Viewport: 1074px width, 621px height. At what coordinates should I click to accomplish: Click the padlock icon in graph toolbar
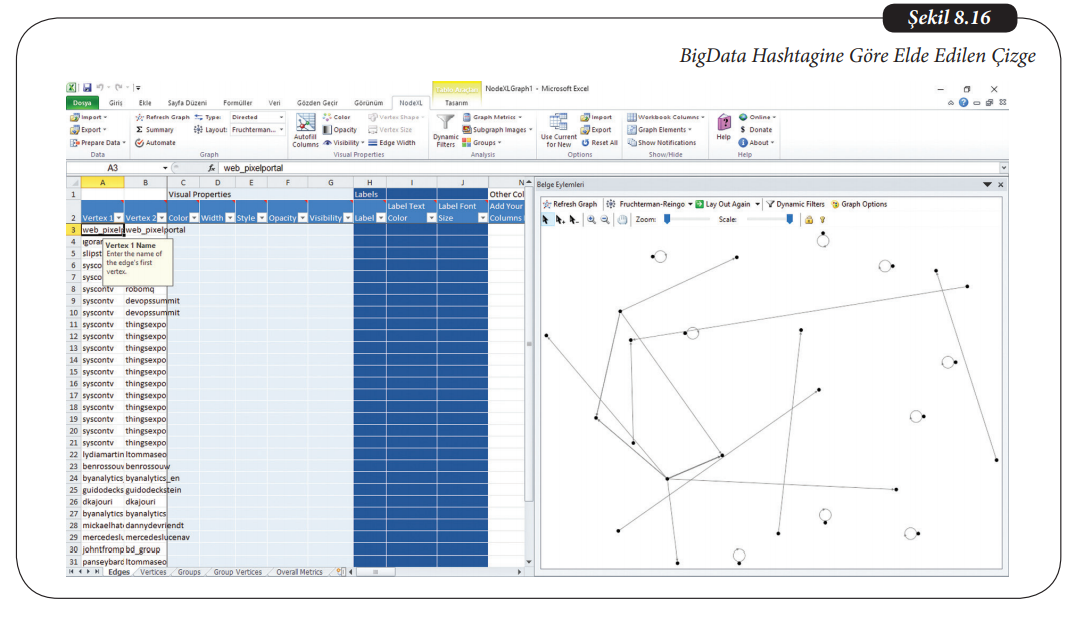[808, 219]
